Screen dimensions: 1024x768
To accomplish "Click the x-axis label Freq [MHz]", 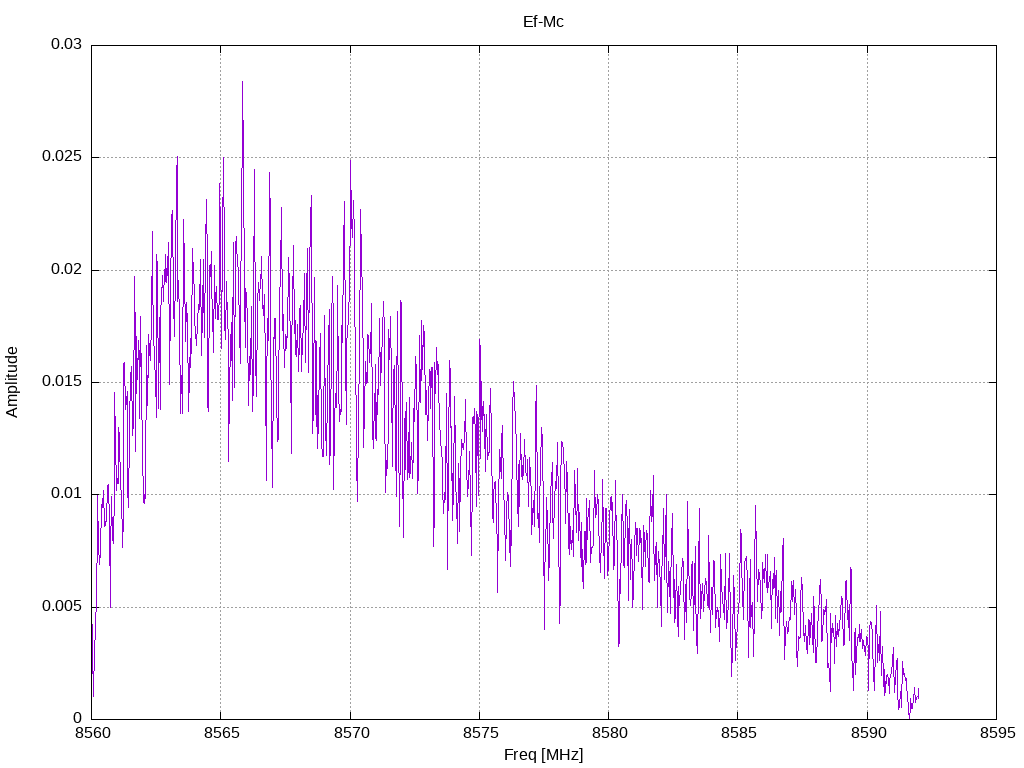I will pyautogui.click(x=543, y=755).
